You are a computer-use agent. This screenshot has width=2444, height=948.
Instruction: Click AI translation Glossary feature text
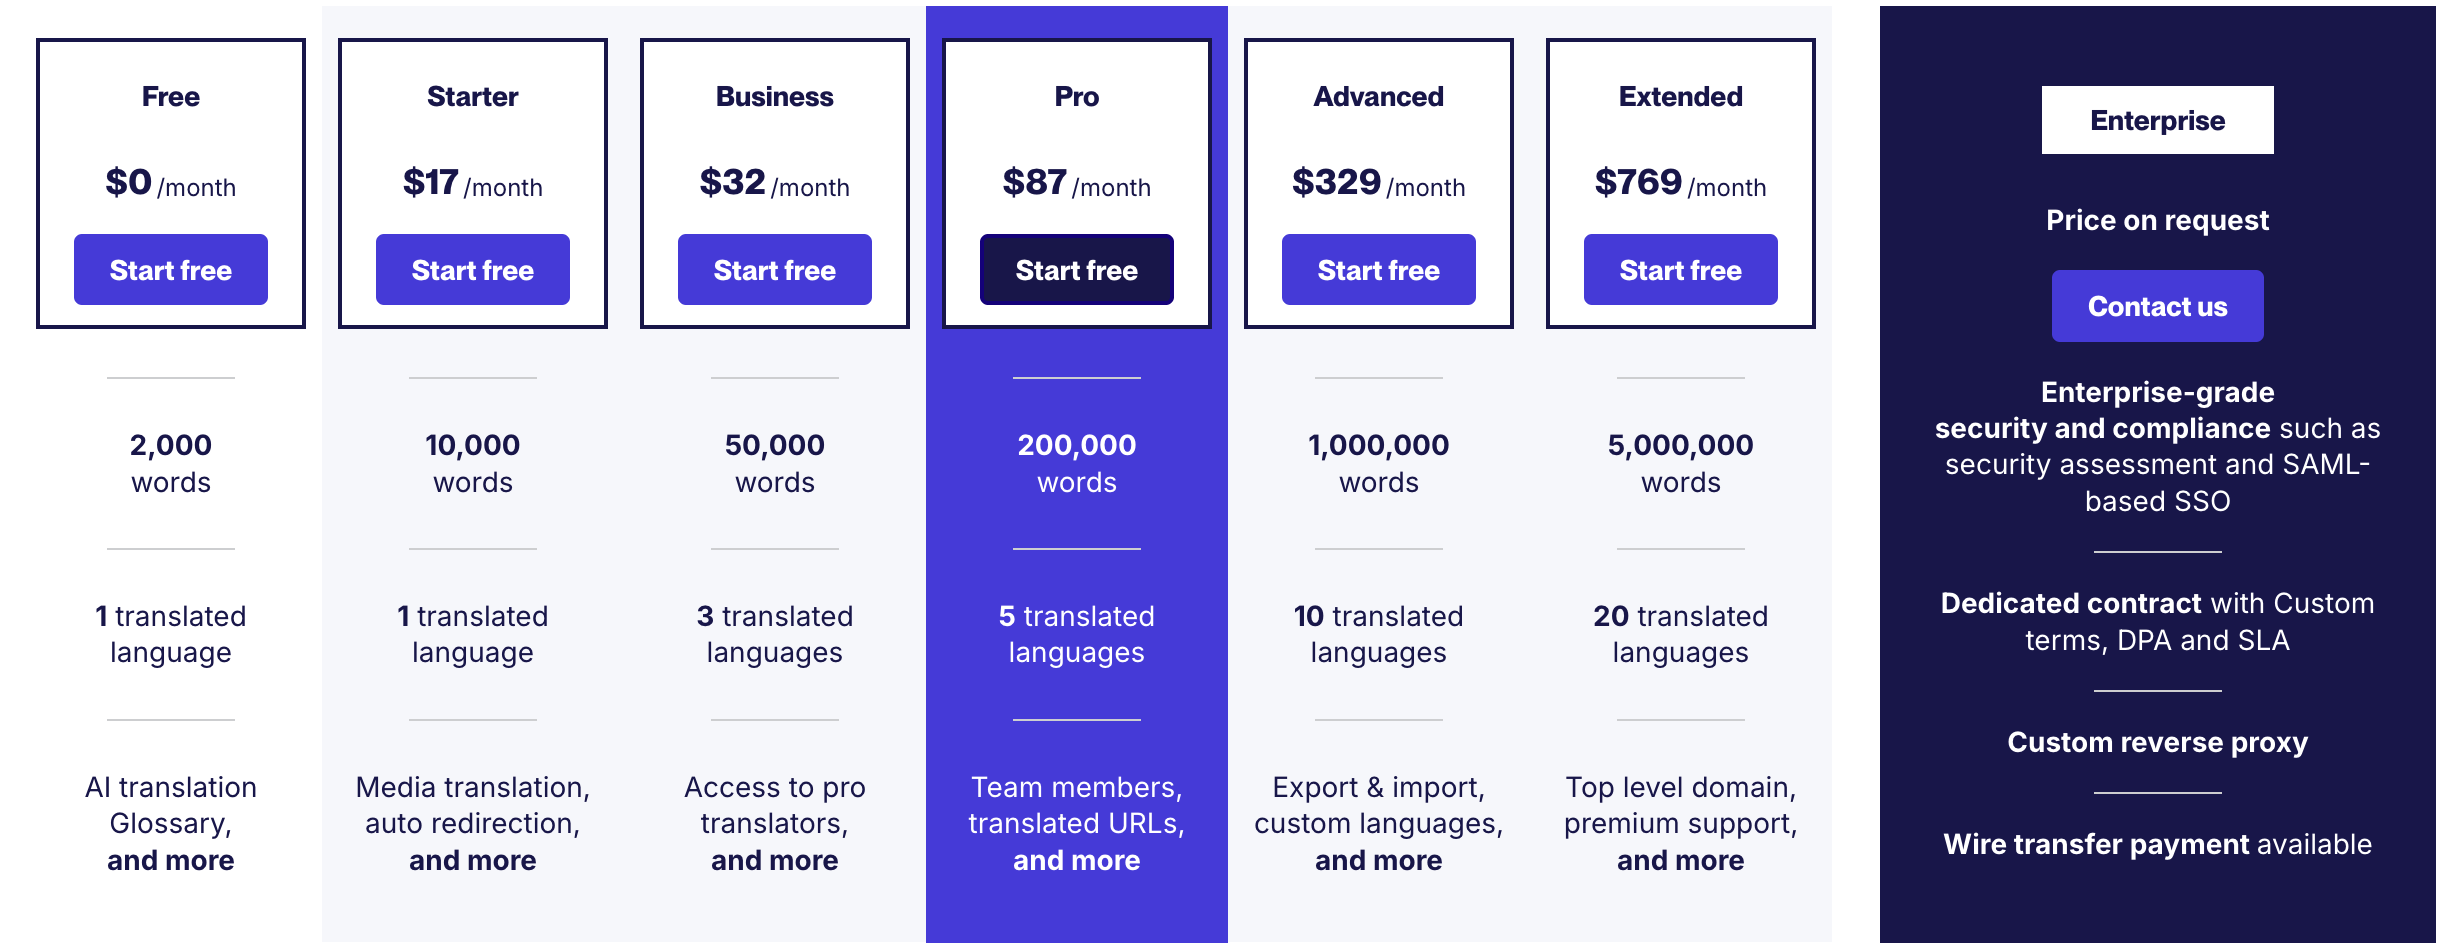coord(170,822)
